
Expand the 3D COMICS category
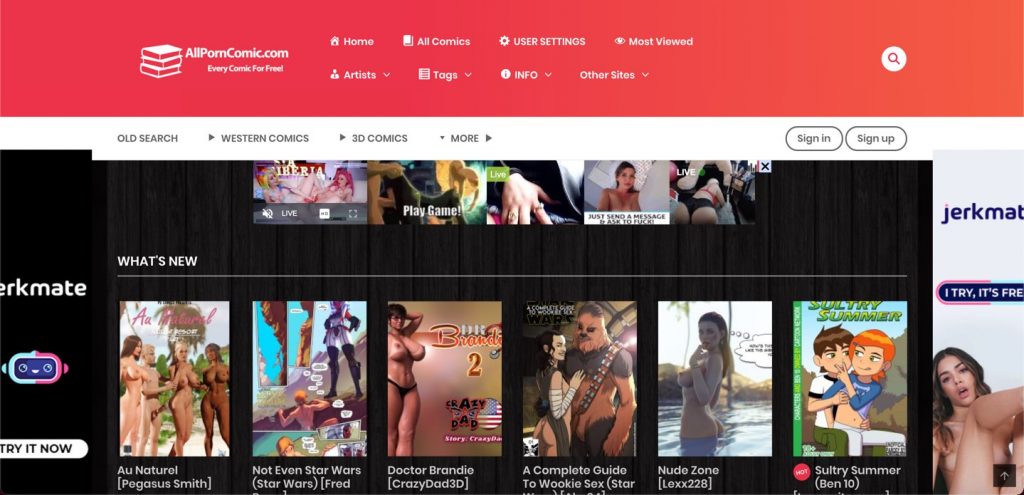pos(374,138)
